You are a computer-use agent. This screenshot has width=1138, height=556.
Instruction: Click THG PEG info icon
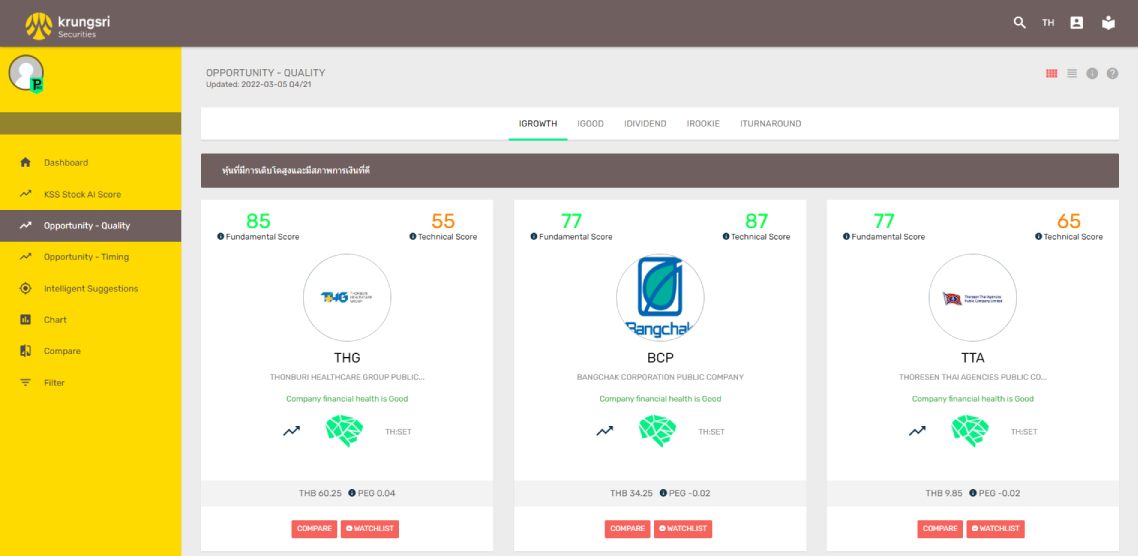(x=352, y=494)
